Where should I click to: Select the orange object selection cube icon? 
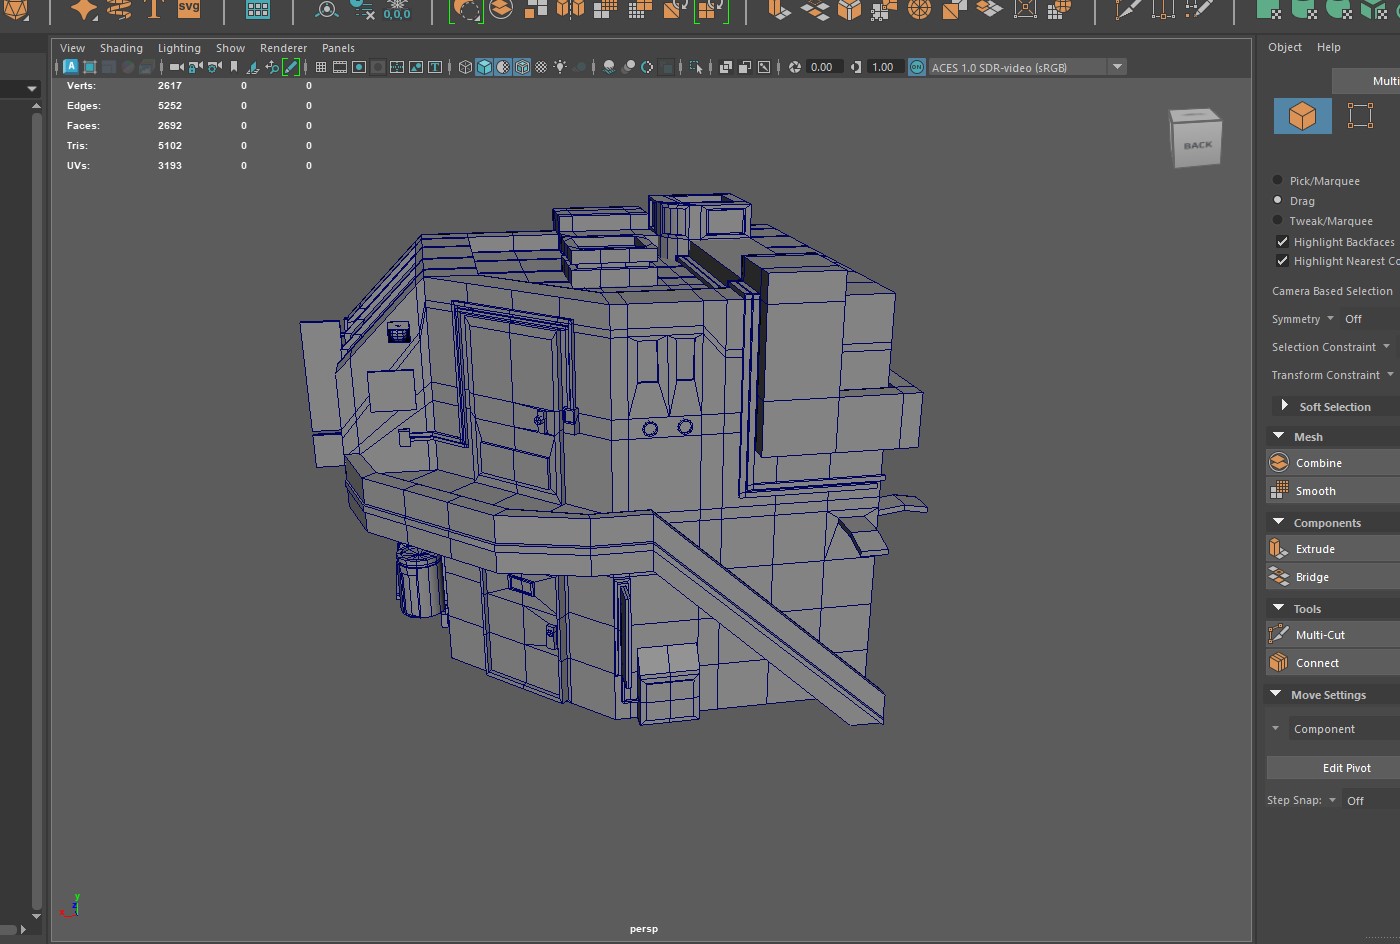click(1302, 116)
